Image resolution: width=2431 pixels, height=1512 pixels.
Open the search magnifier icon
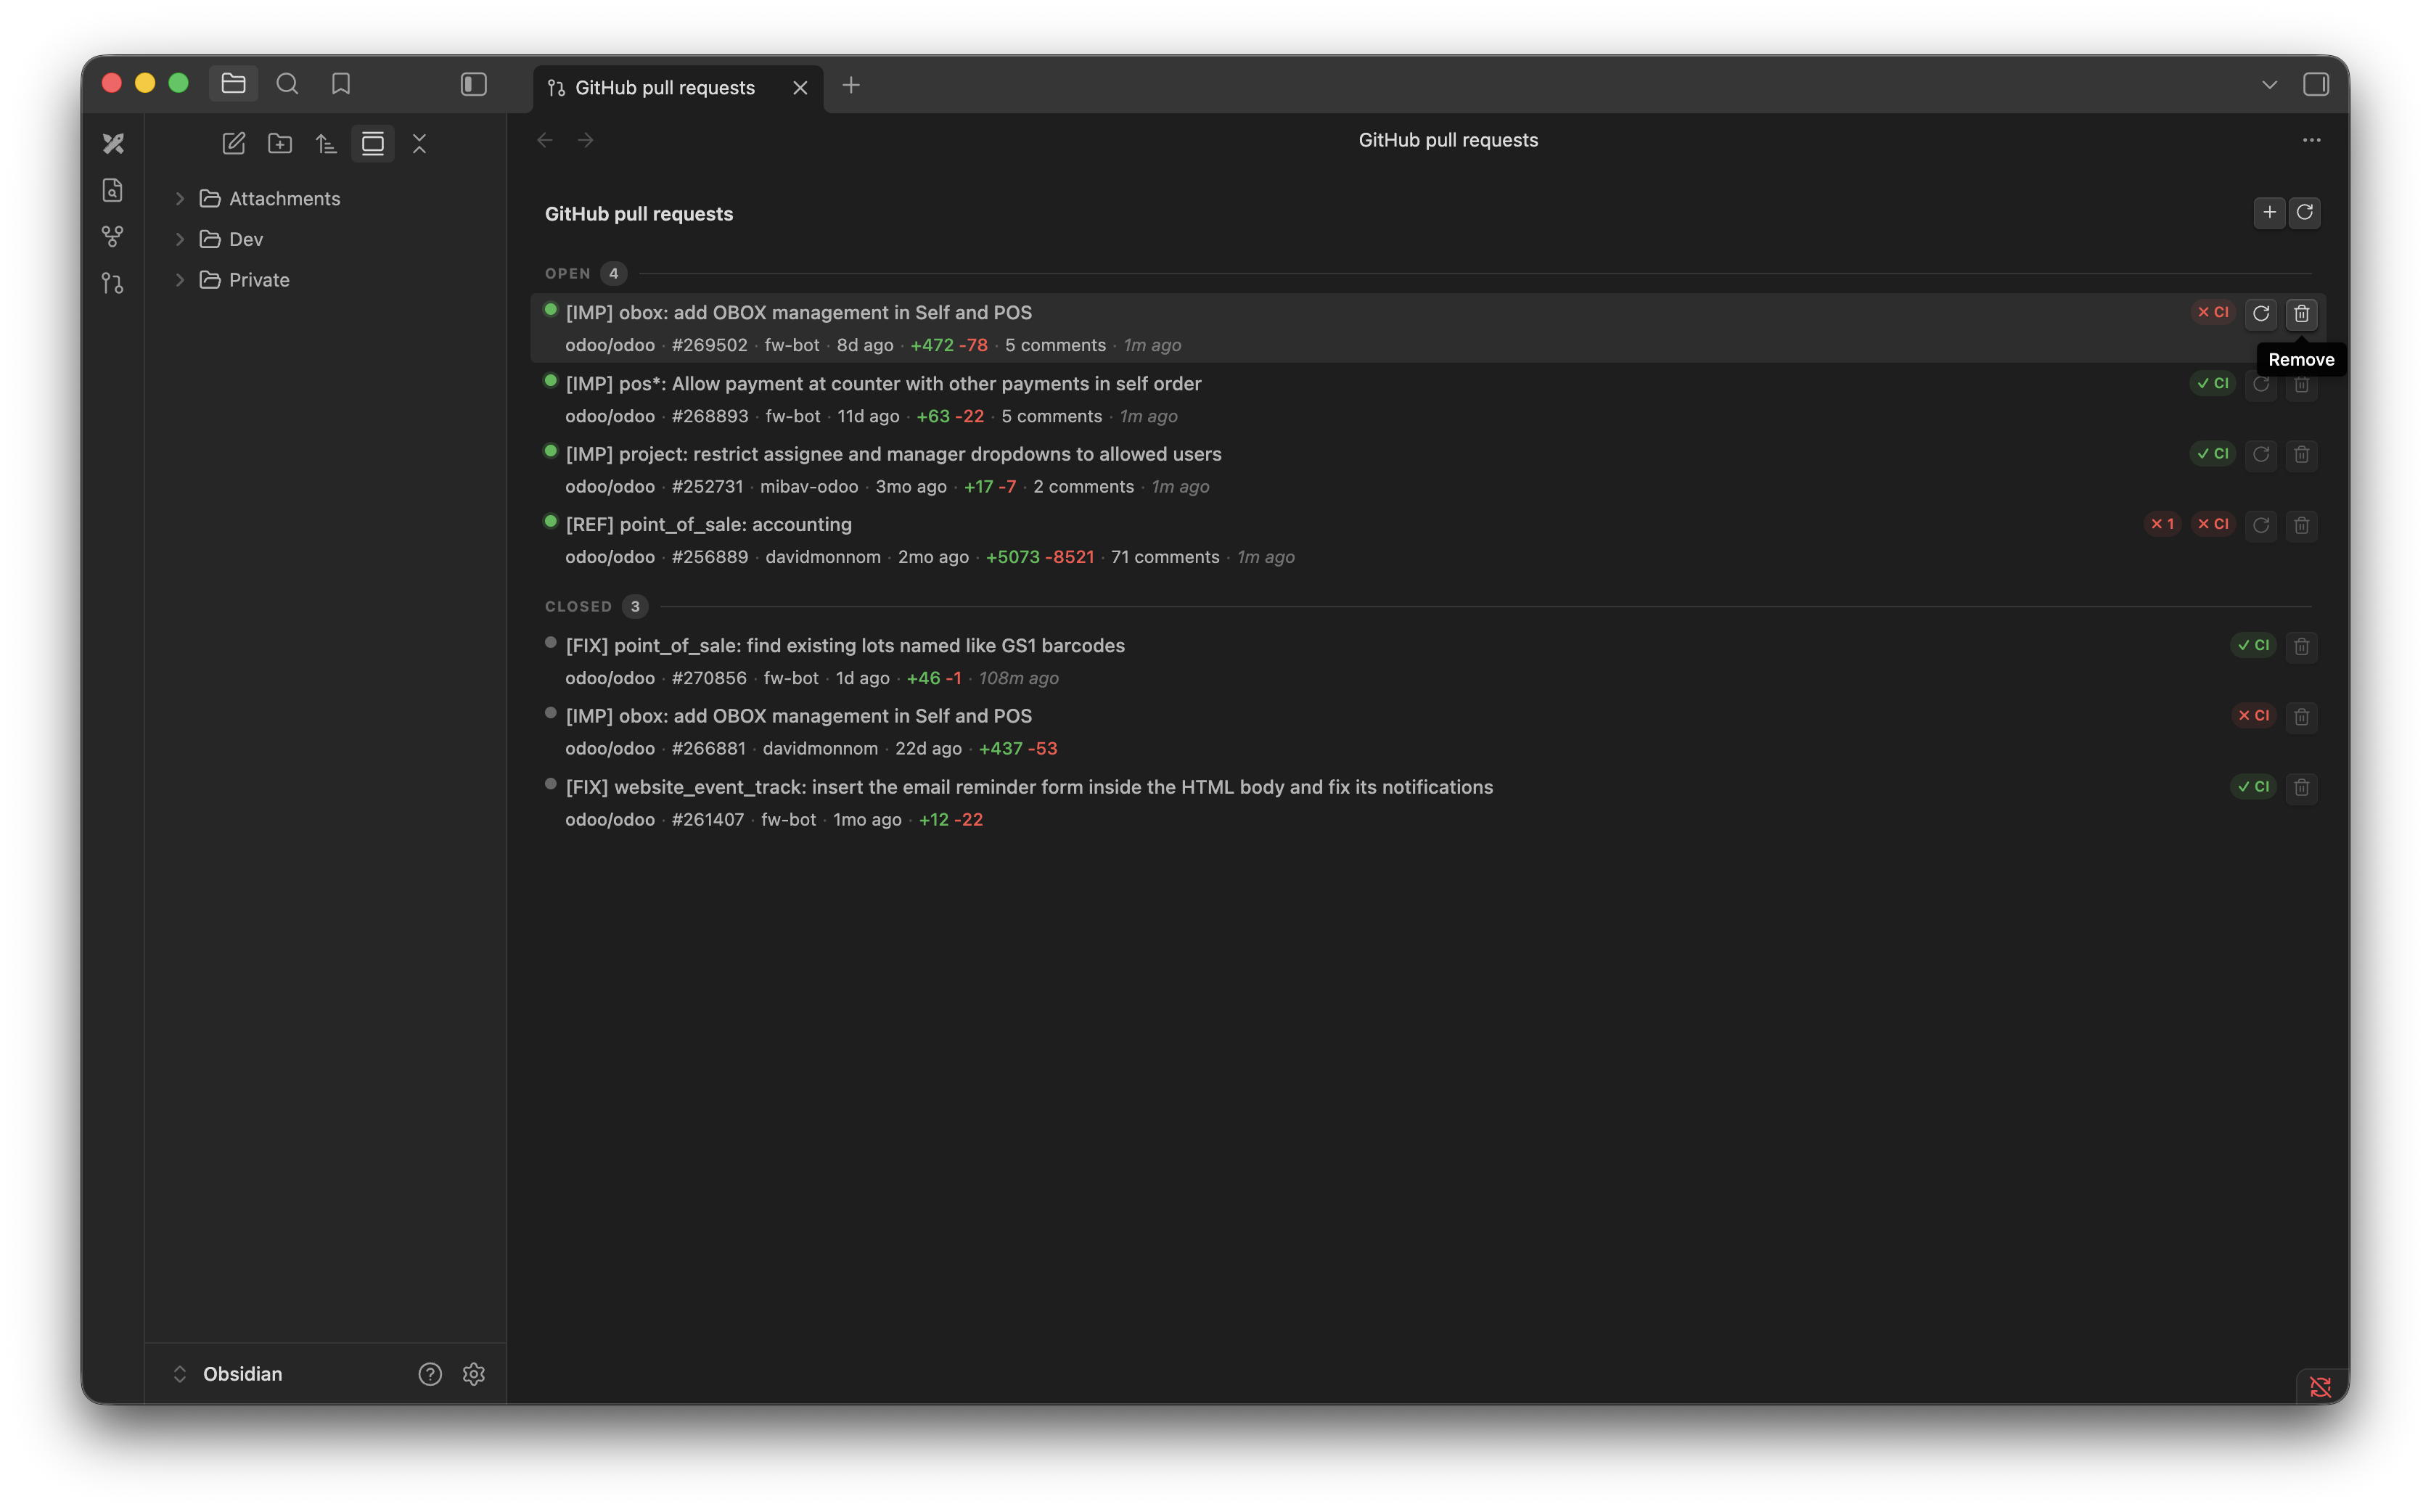click(x=287, y=84)
